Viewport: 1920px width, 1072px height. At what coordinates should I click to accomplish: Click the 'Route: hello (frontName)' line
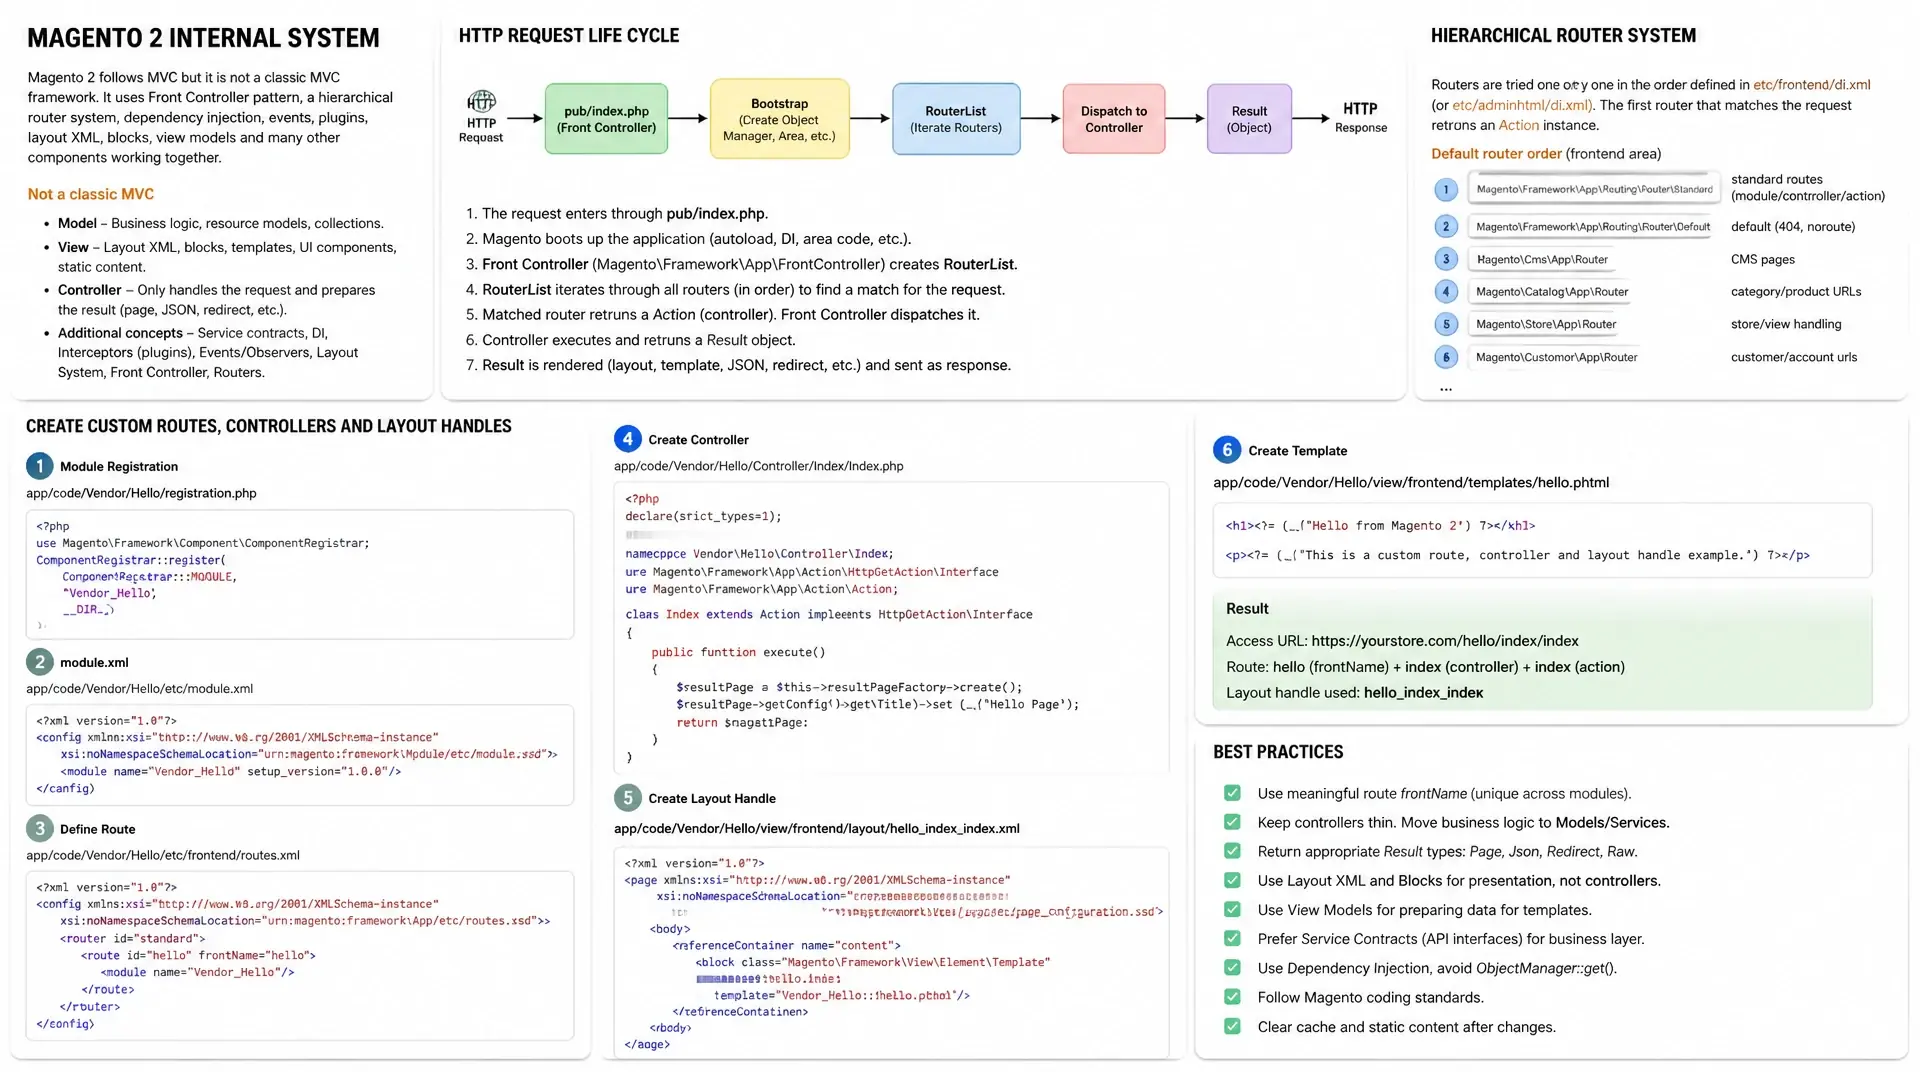tap(1425, 667)
